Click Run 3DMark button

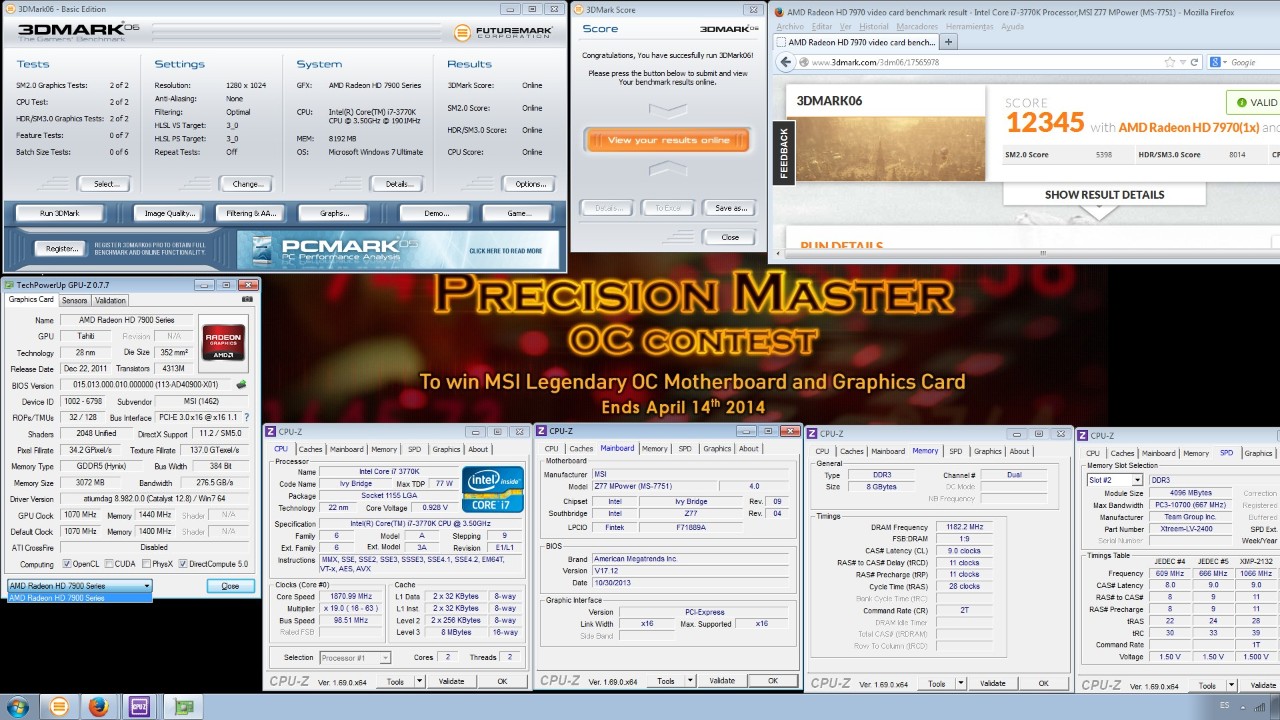click(59, 213)
